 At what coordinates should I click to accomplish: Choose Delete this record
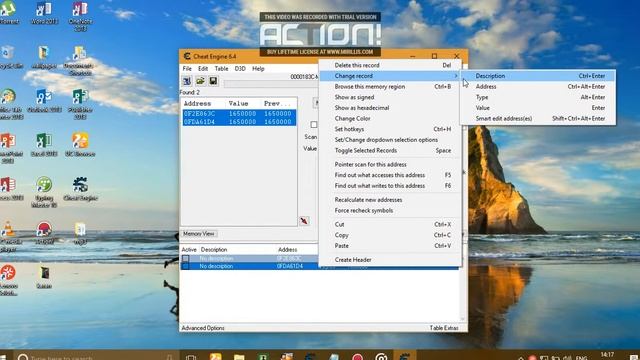click(x=390, y=65)
